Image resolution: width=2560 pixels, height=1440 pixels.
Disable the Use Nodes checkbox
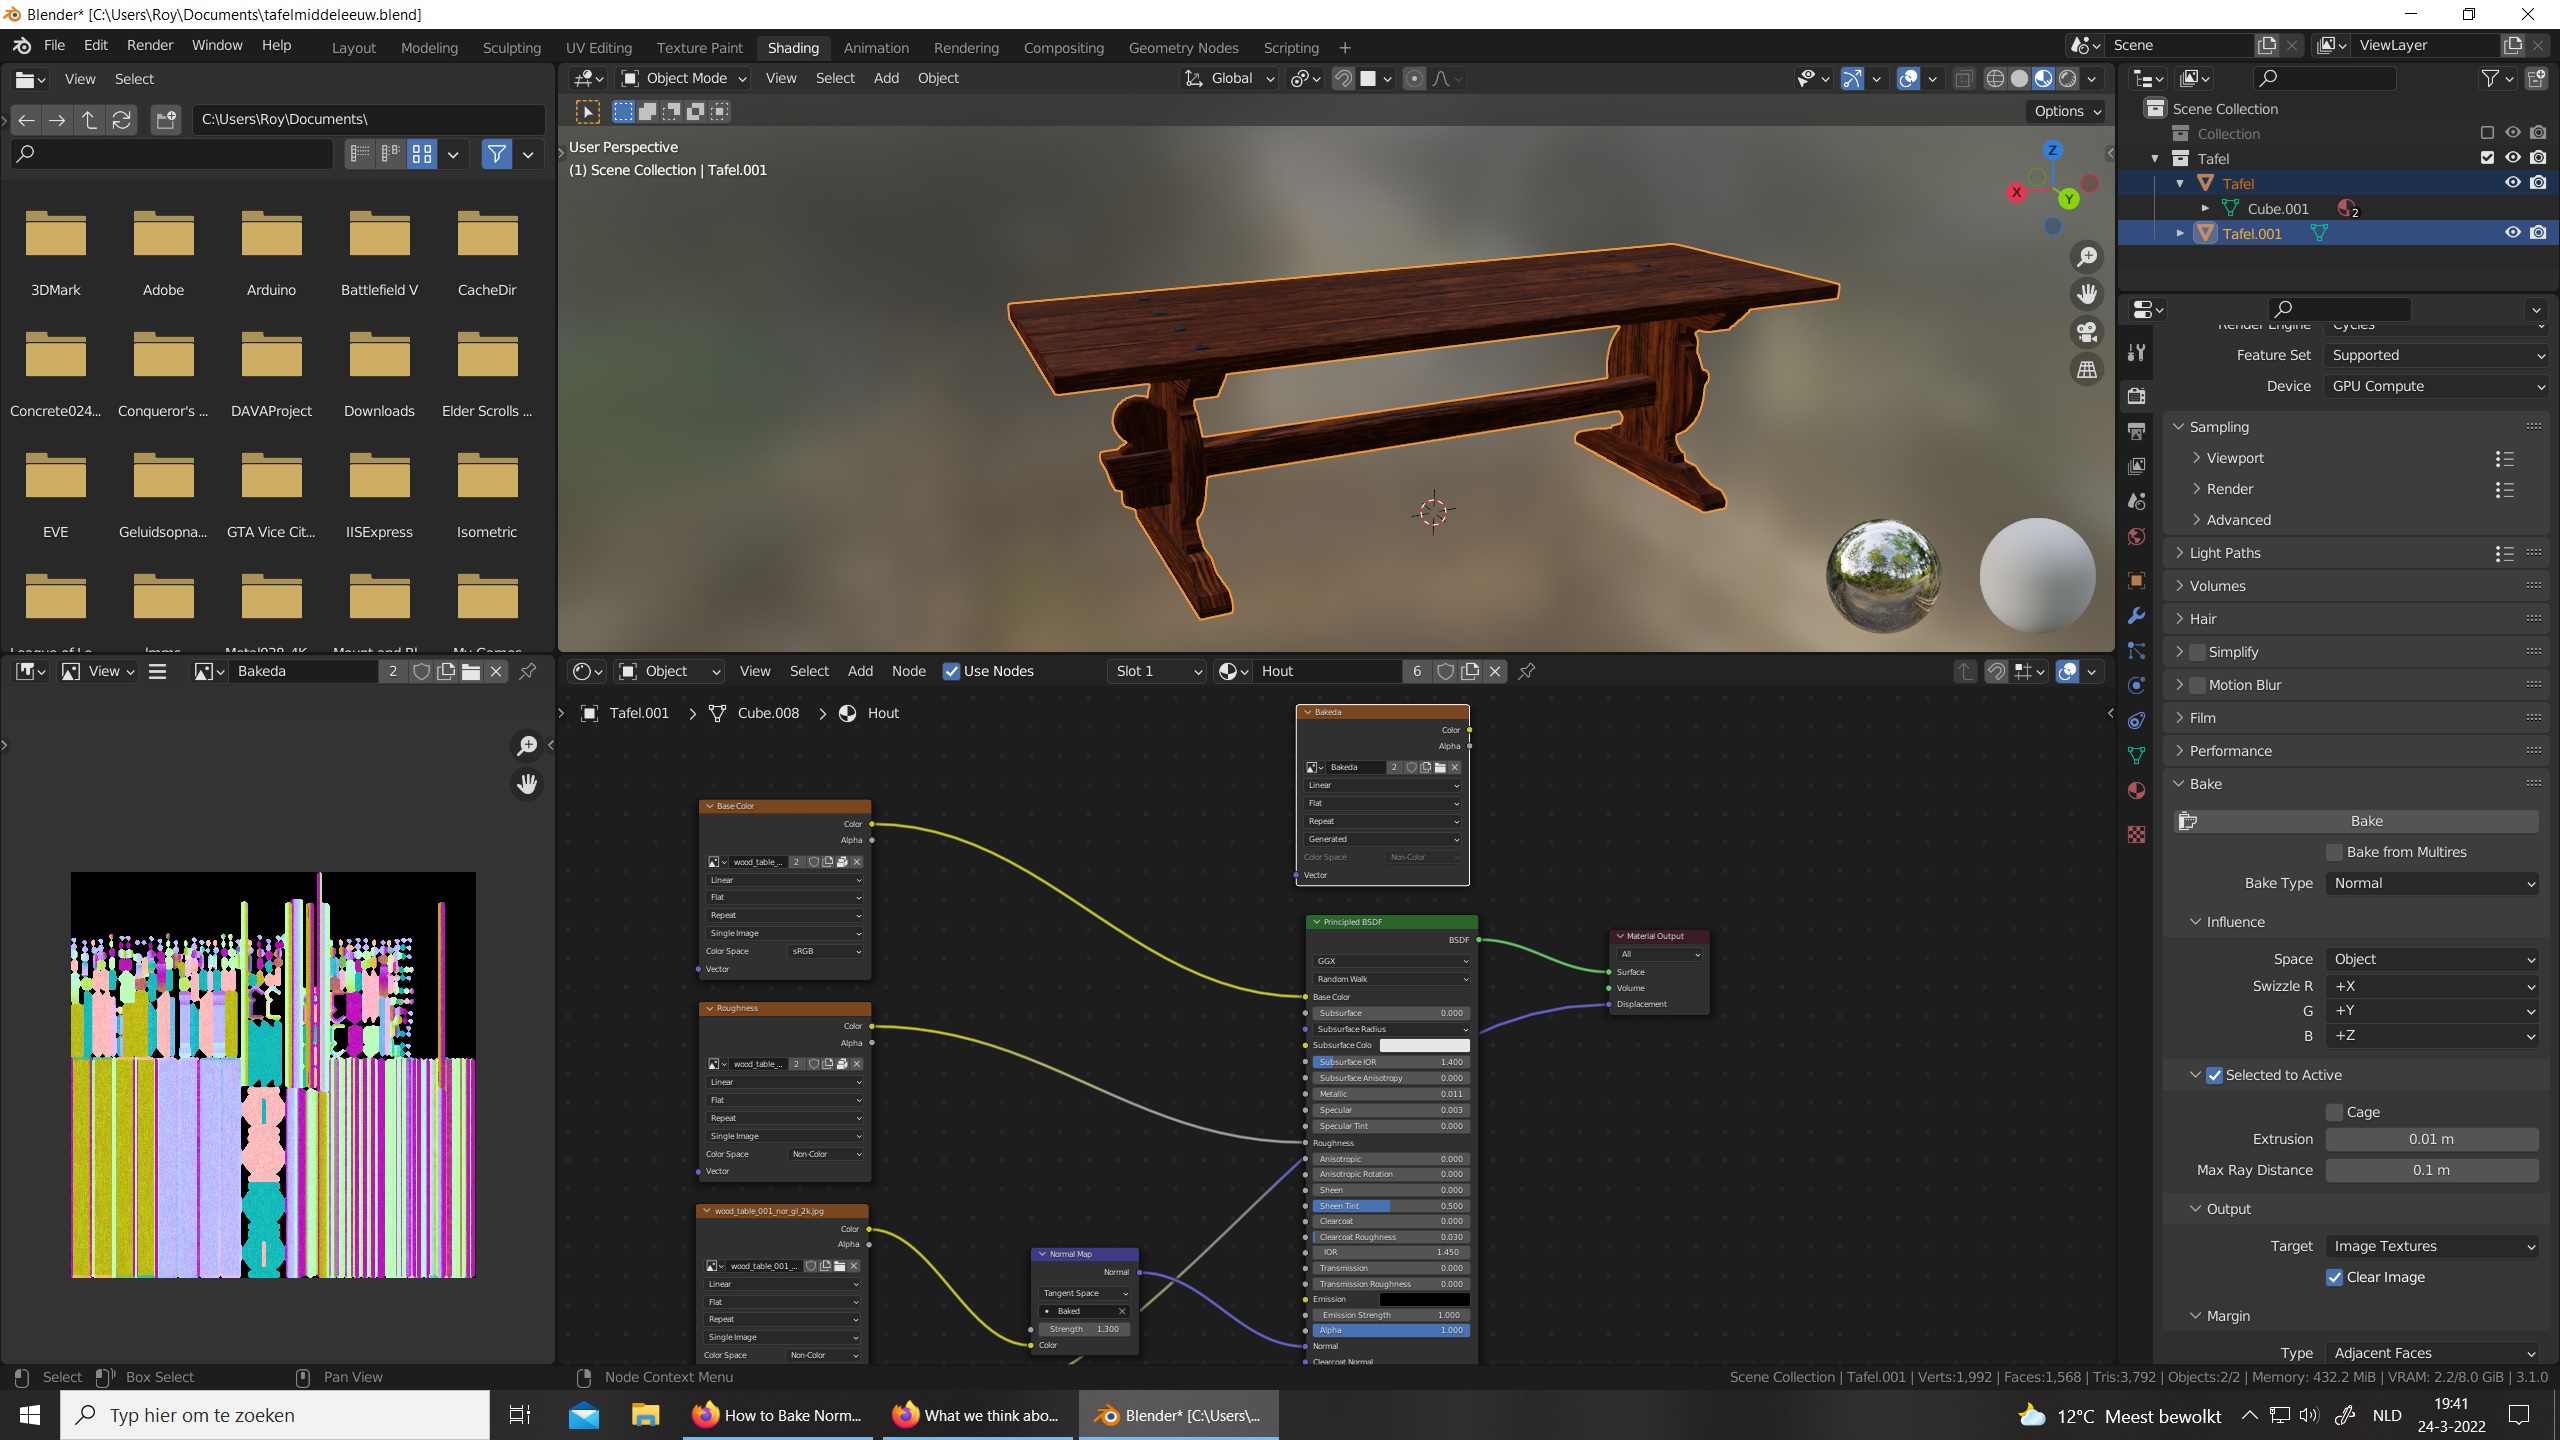pyautogui.click(x=951, y=671)
